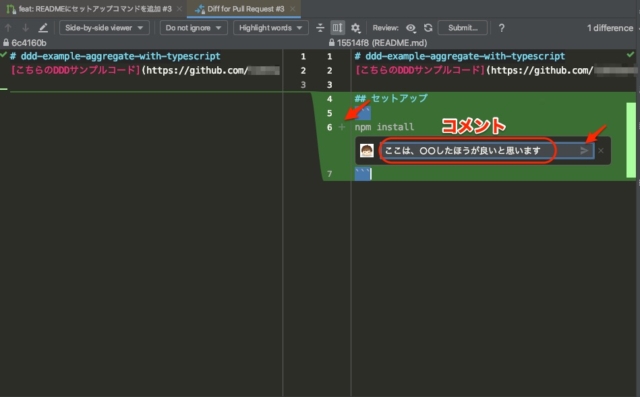Toggle synchronize scrolling icon
The height and width of the screenshot is (397, 640).
[x=338, y=28]
